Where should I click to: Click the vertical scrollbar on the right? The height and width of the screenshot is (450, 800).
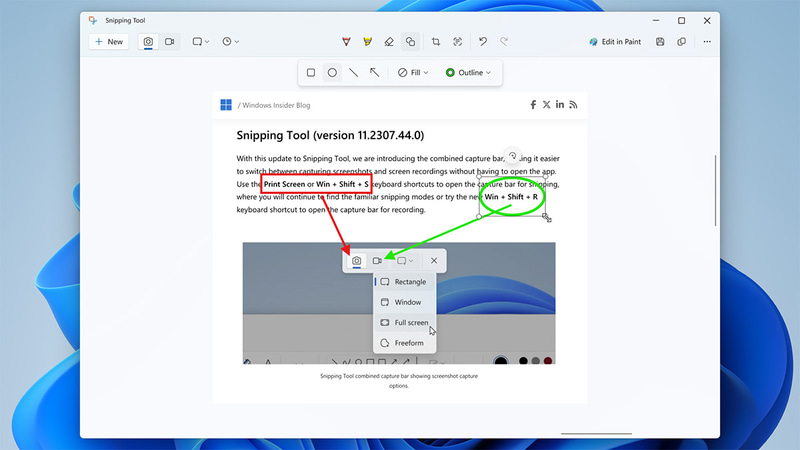point(715,190)
